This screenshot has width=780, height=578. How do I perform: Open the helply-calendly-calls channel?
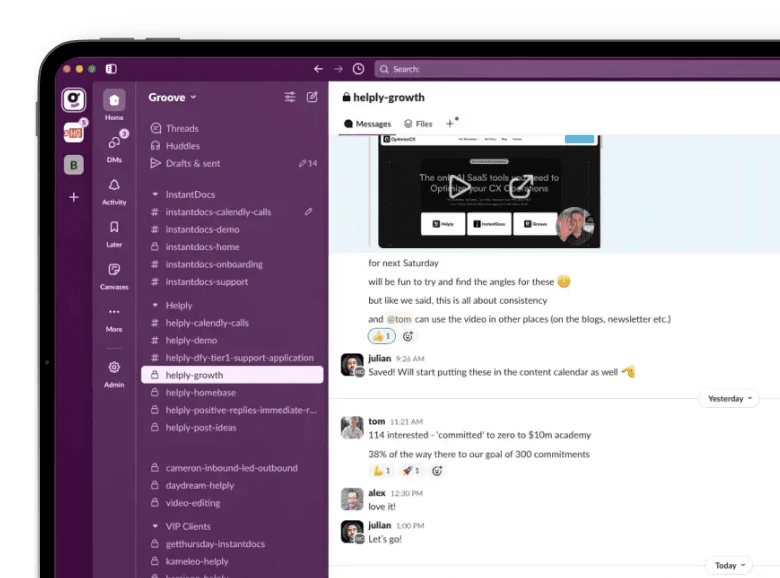click(232, 323)
